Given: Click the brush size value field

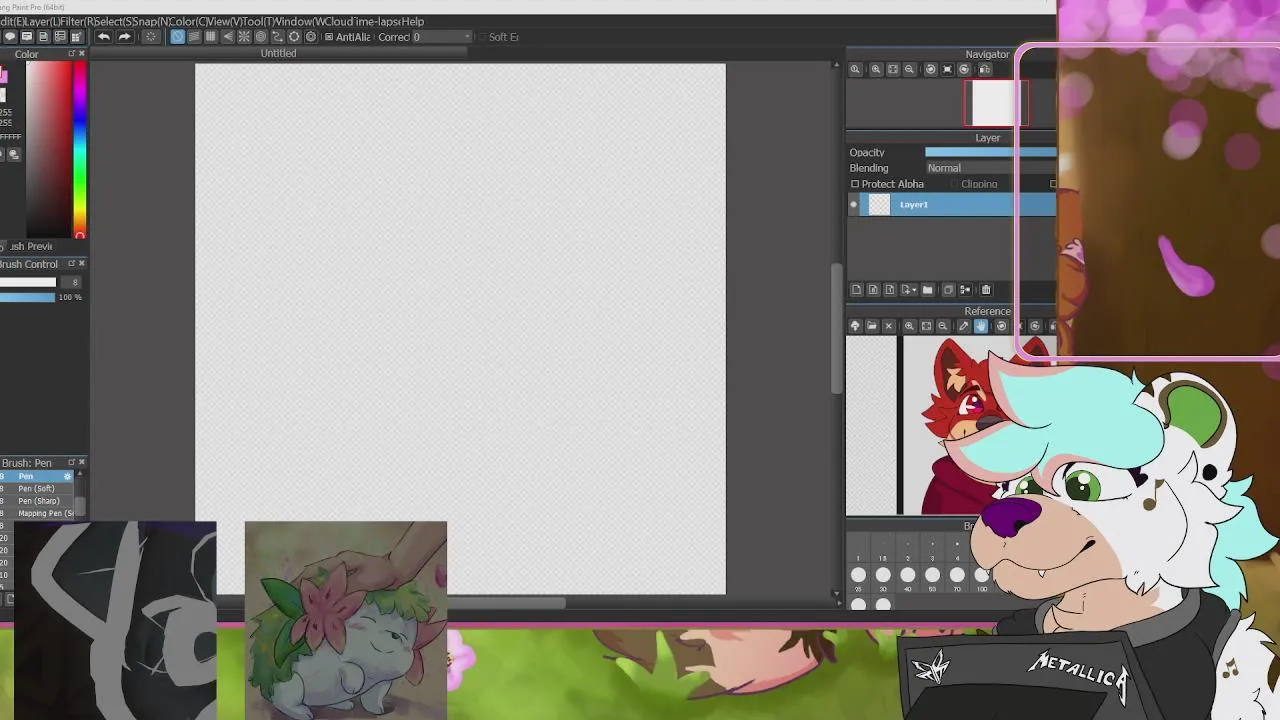Looking at the screenshot, I should [x=69, y=282].
